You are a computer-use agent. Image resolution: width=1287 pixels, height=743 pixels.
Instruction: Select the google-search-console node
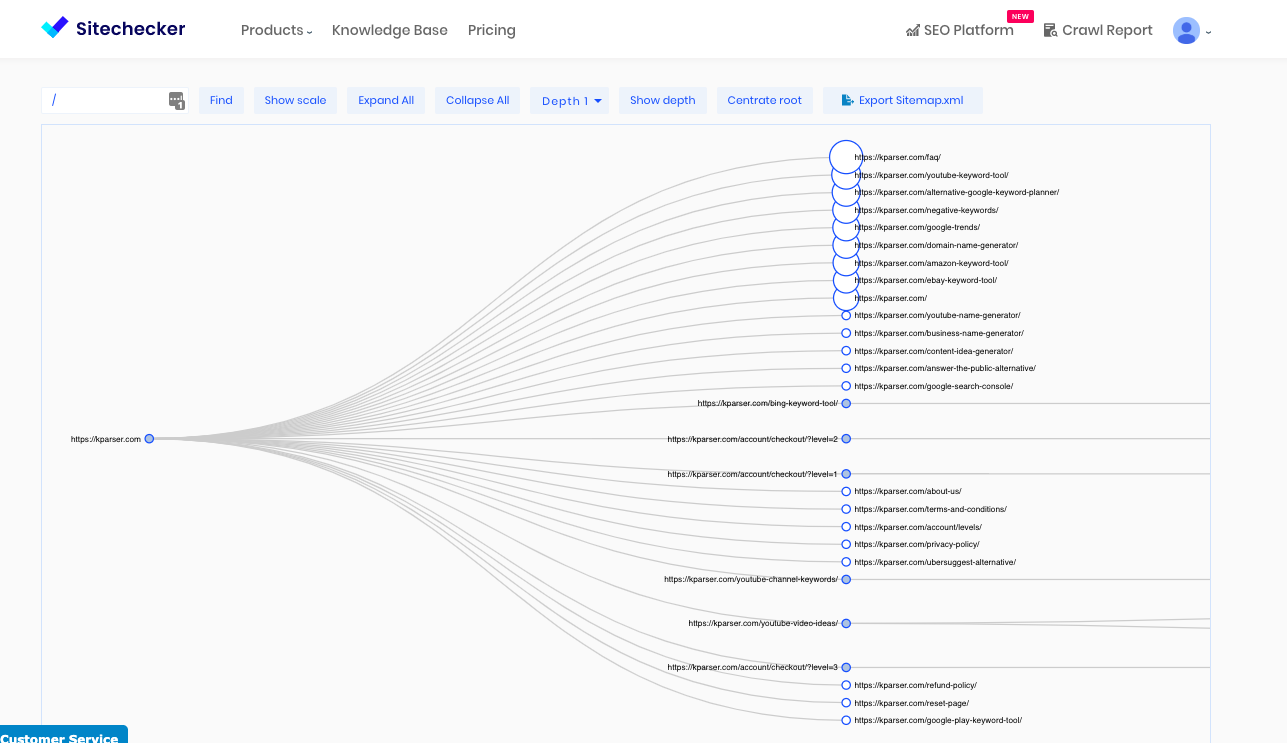[x=846, y=386]
